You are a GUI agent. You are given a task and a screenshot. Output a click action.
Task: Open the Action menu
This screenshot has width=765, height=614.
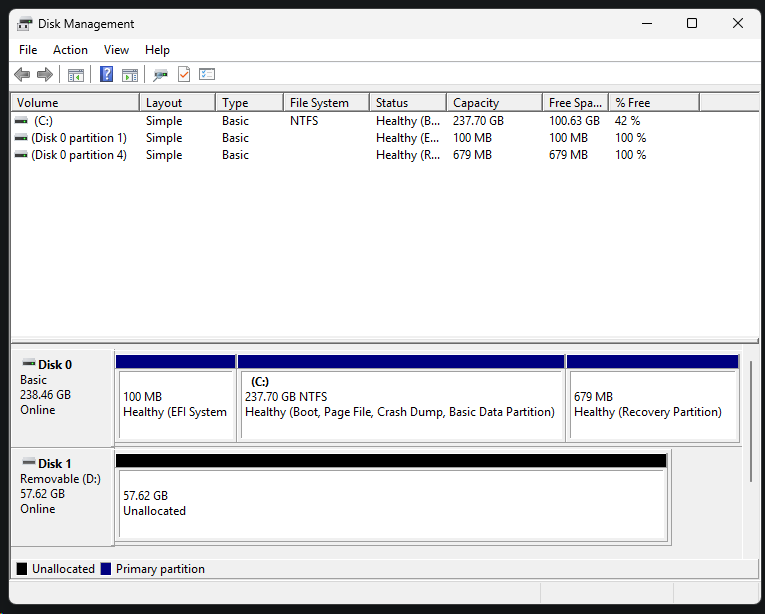click(x=70, y=50)
